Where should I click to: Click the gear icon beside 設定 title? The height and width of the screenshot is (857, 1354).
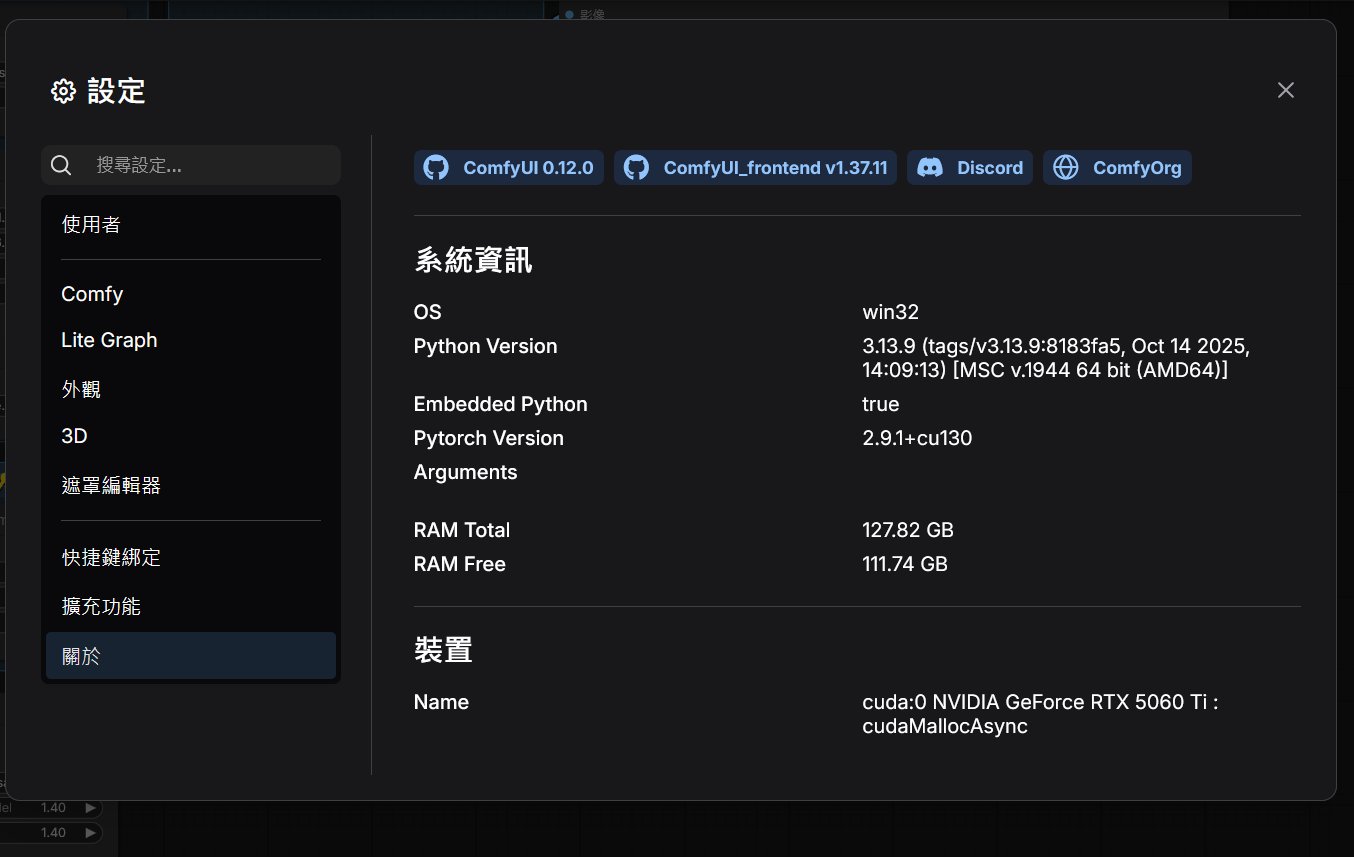pos(63,92)
